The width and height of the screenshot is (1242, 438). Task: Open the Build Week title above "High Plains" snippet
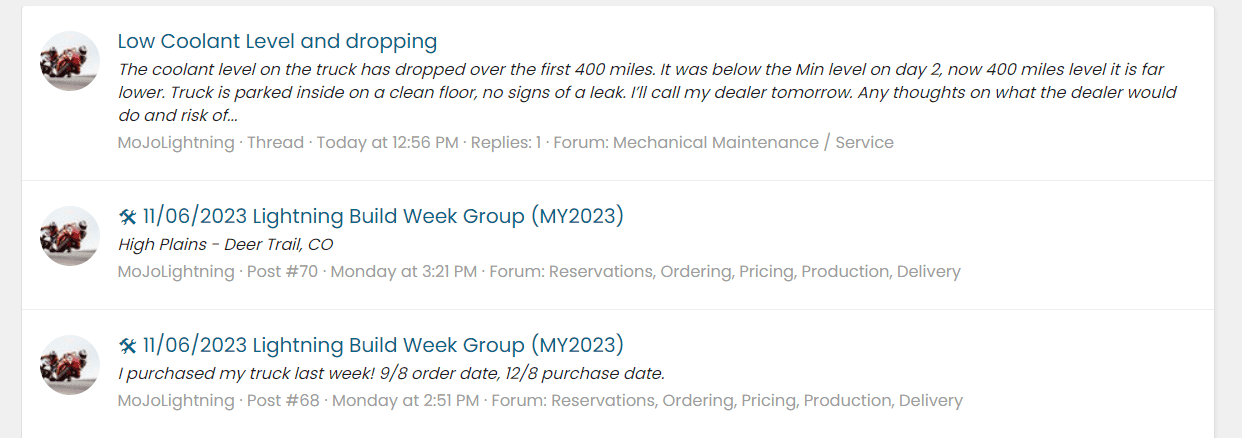pyautogui.click(x=383, y=216)
